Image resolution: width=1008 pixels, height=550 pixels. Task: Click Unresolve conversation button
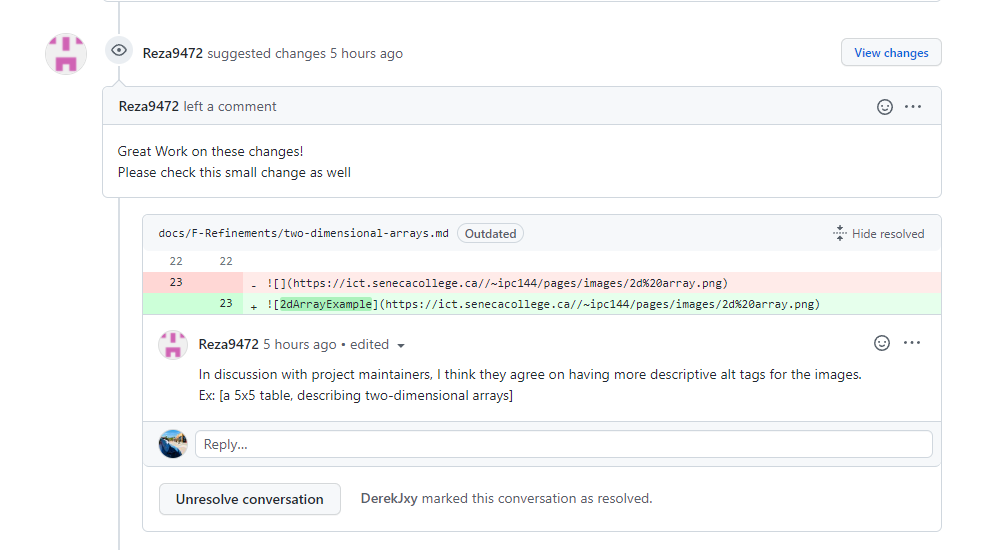(x=250, y=499)
